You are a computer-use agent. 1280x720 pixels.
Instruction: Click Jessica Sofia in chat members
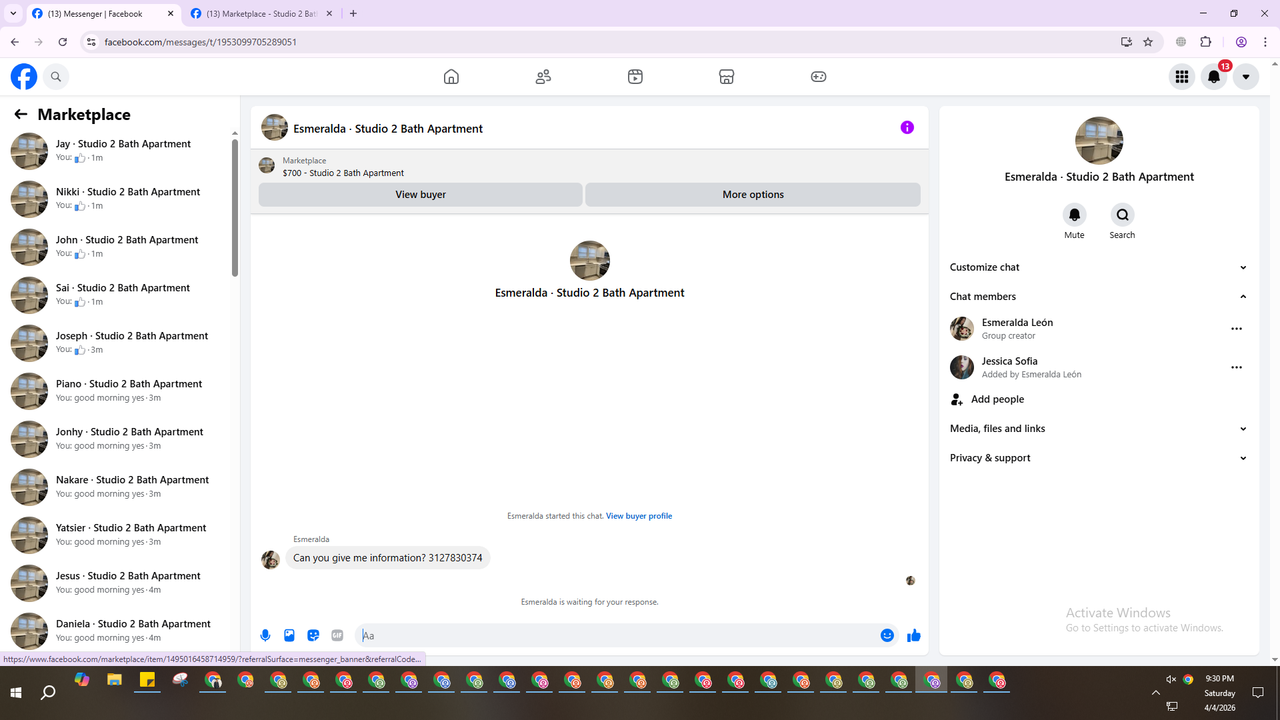(1009, 361)
